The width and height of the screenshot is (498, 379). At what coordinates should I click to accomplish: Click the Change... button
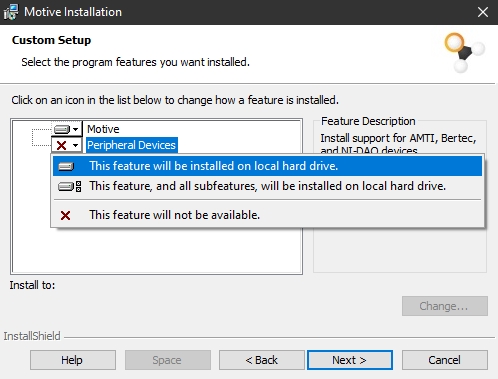[445, 306]
